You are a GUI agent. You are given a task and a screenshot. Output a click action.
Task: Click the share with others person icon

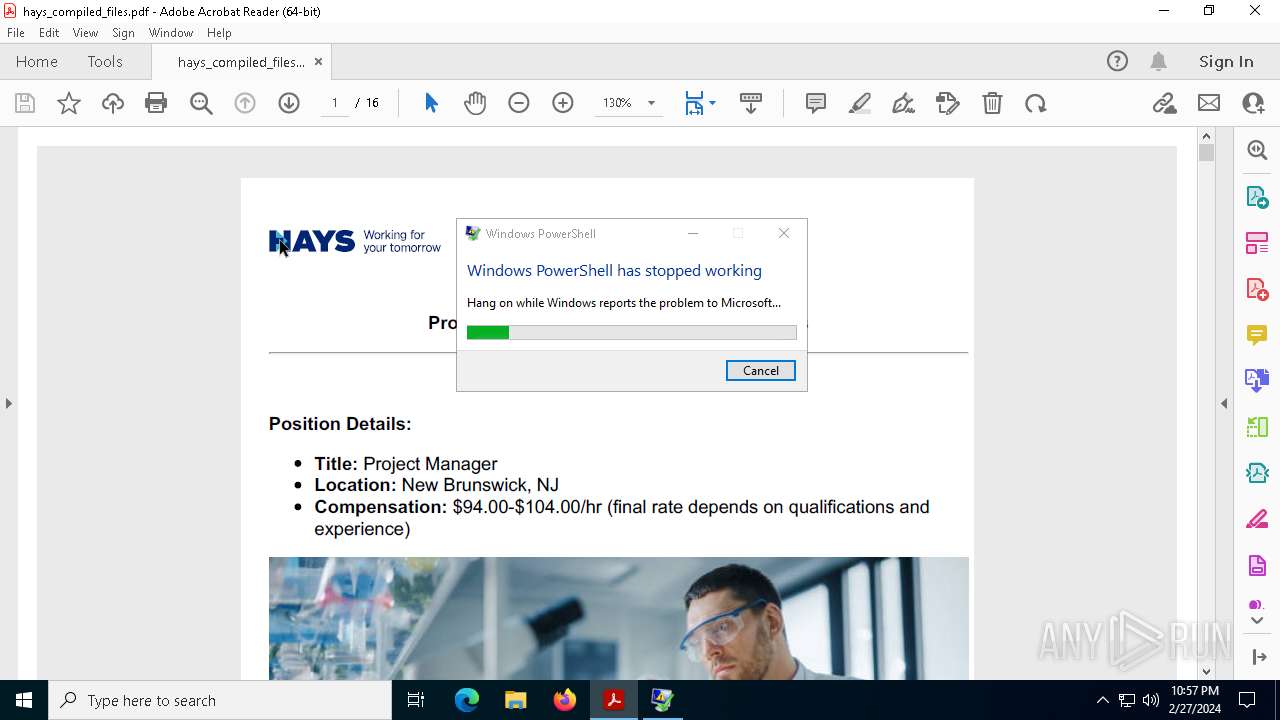point(1253,103)
